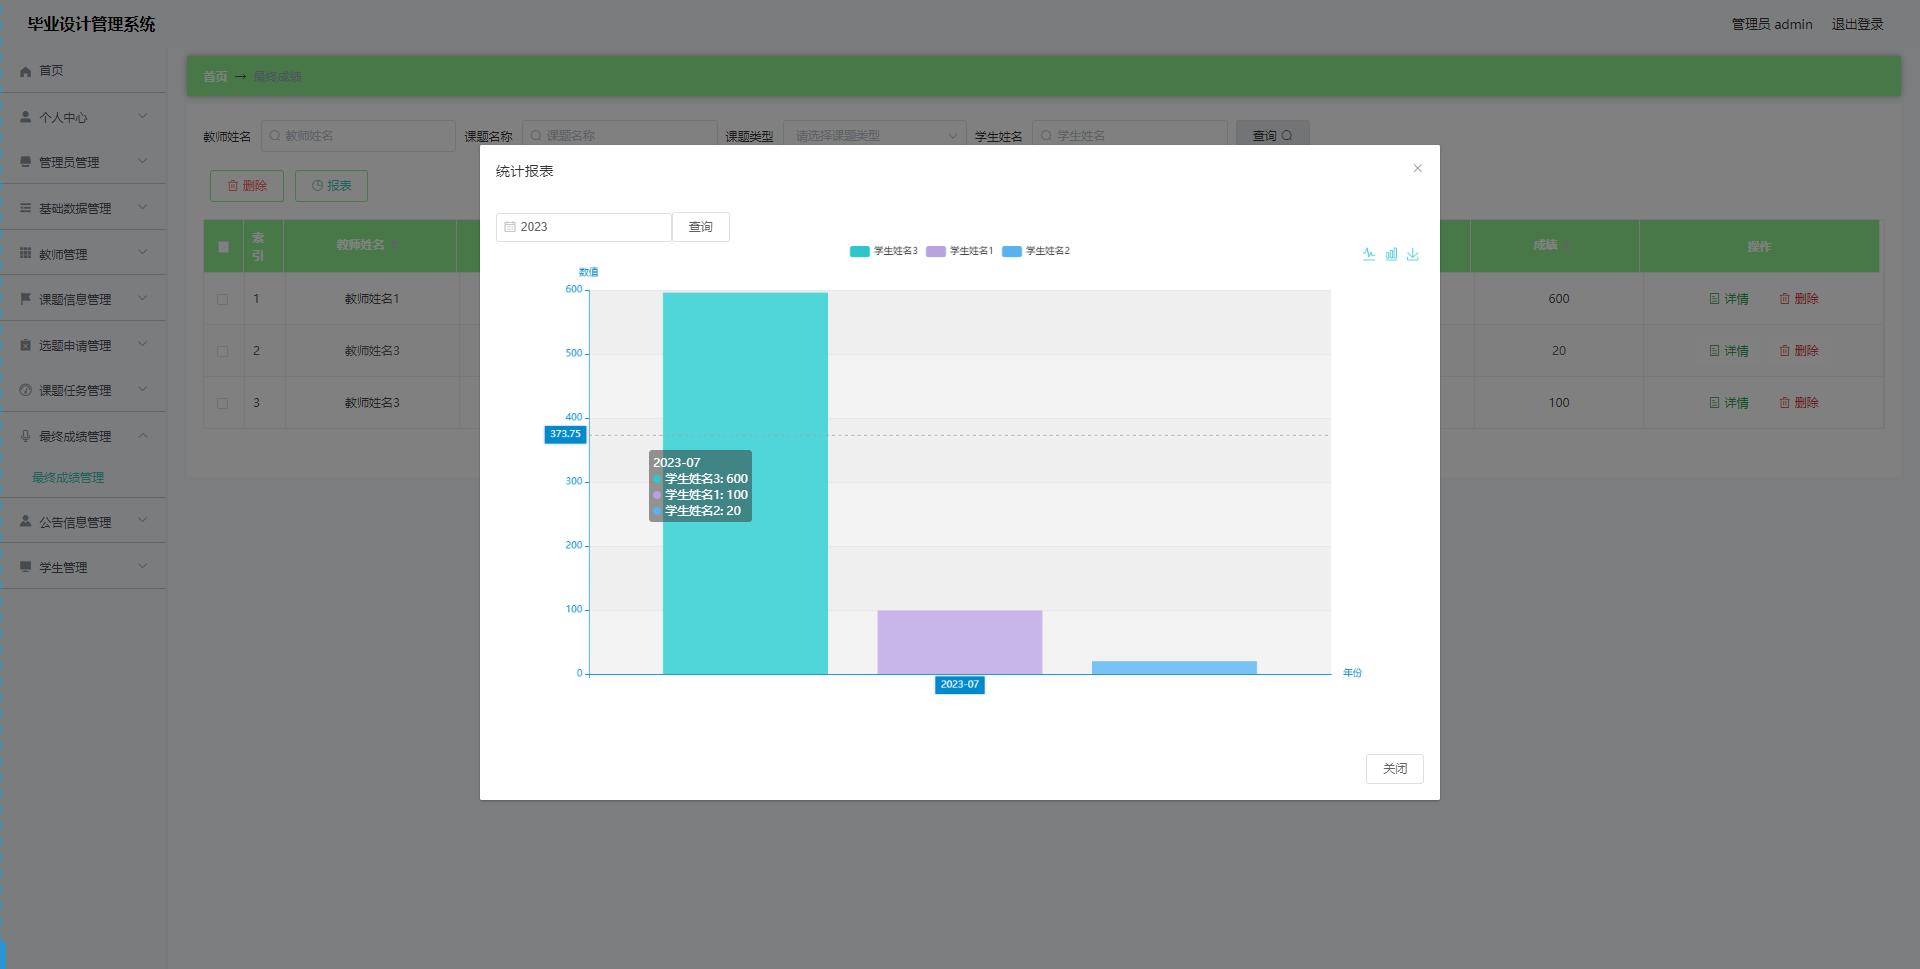Check the row 3 checkbox
This screenshot has height=969, width=1920.
coord(222,403)
